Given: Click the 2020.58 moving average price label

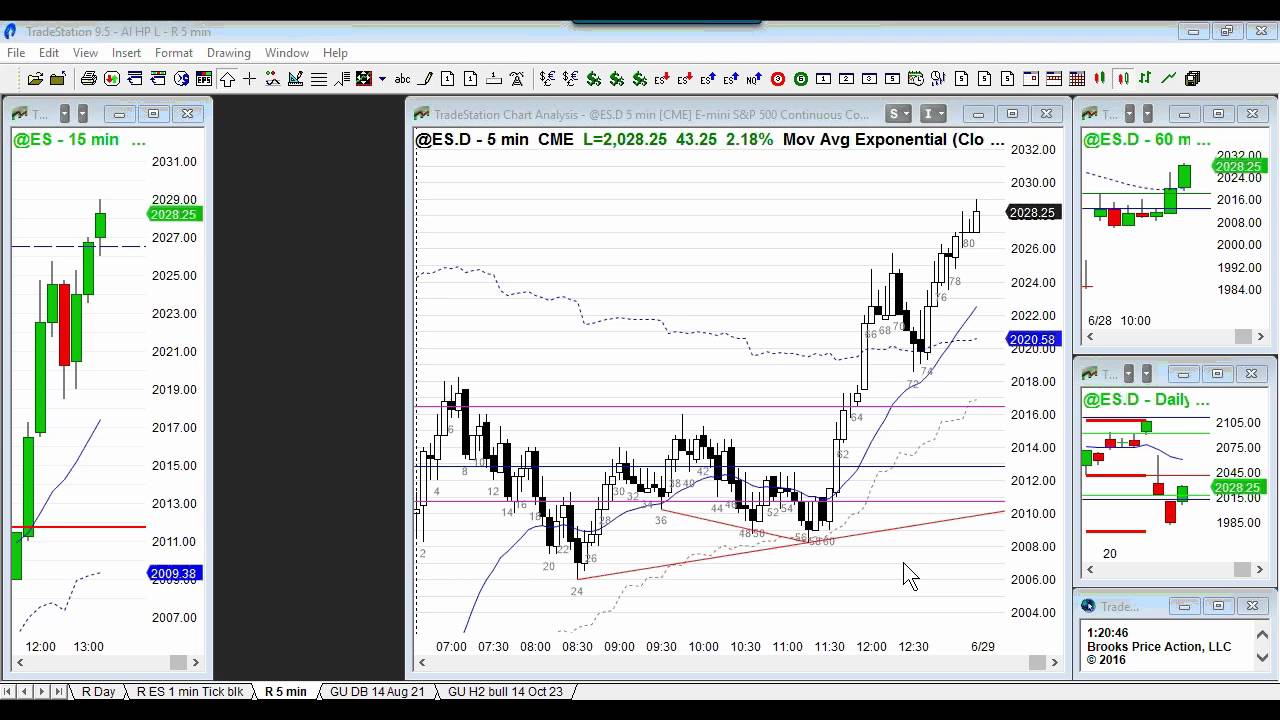Looking at the screenshot, I should click(x=1032, y=340).
